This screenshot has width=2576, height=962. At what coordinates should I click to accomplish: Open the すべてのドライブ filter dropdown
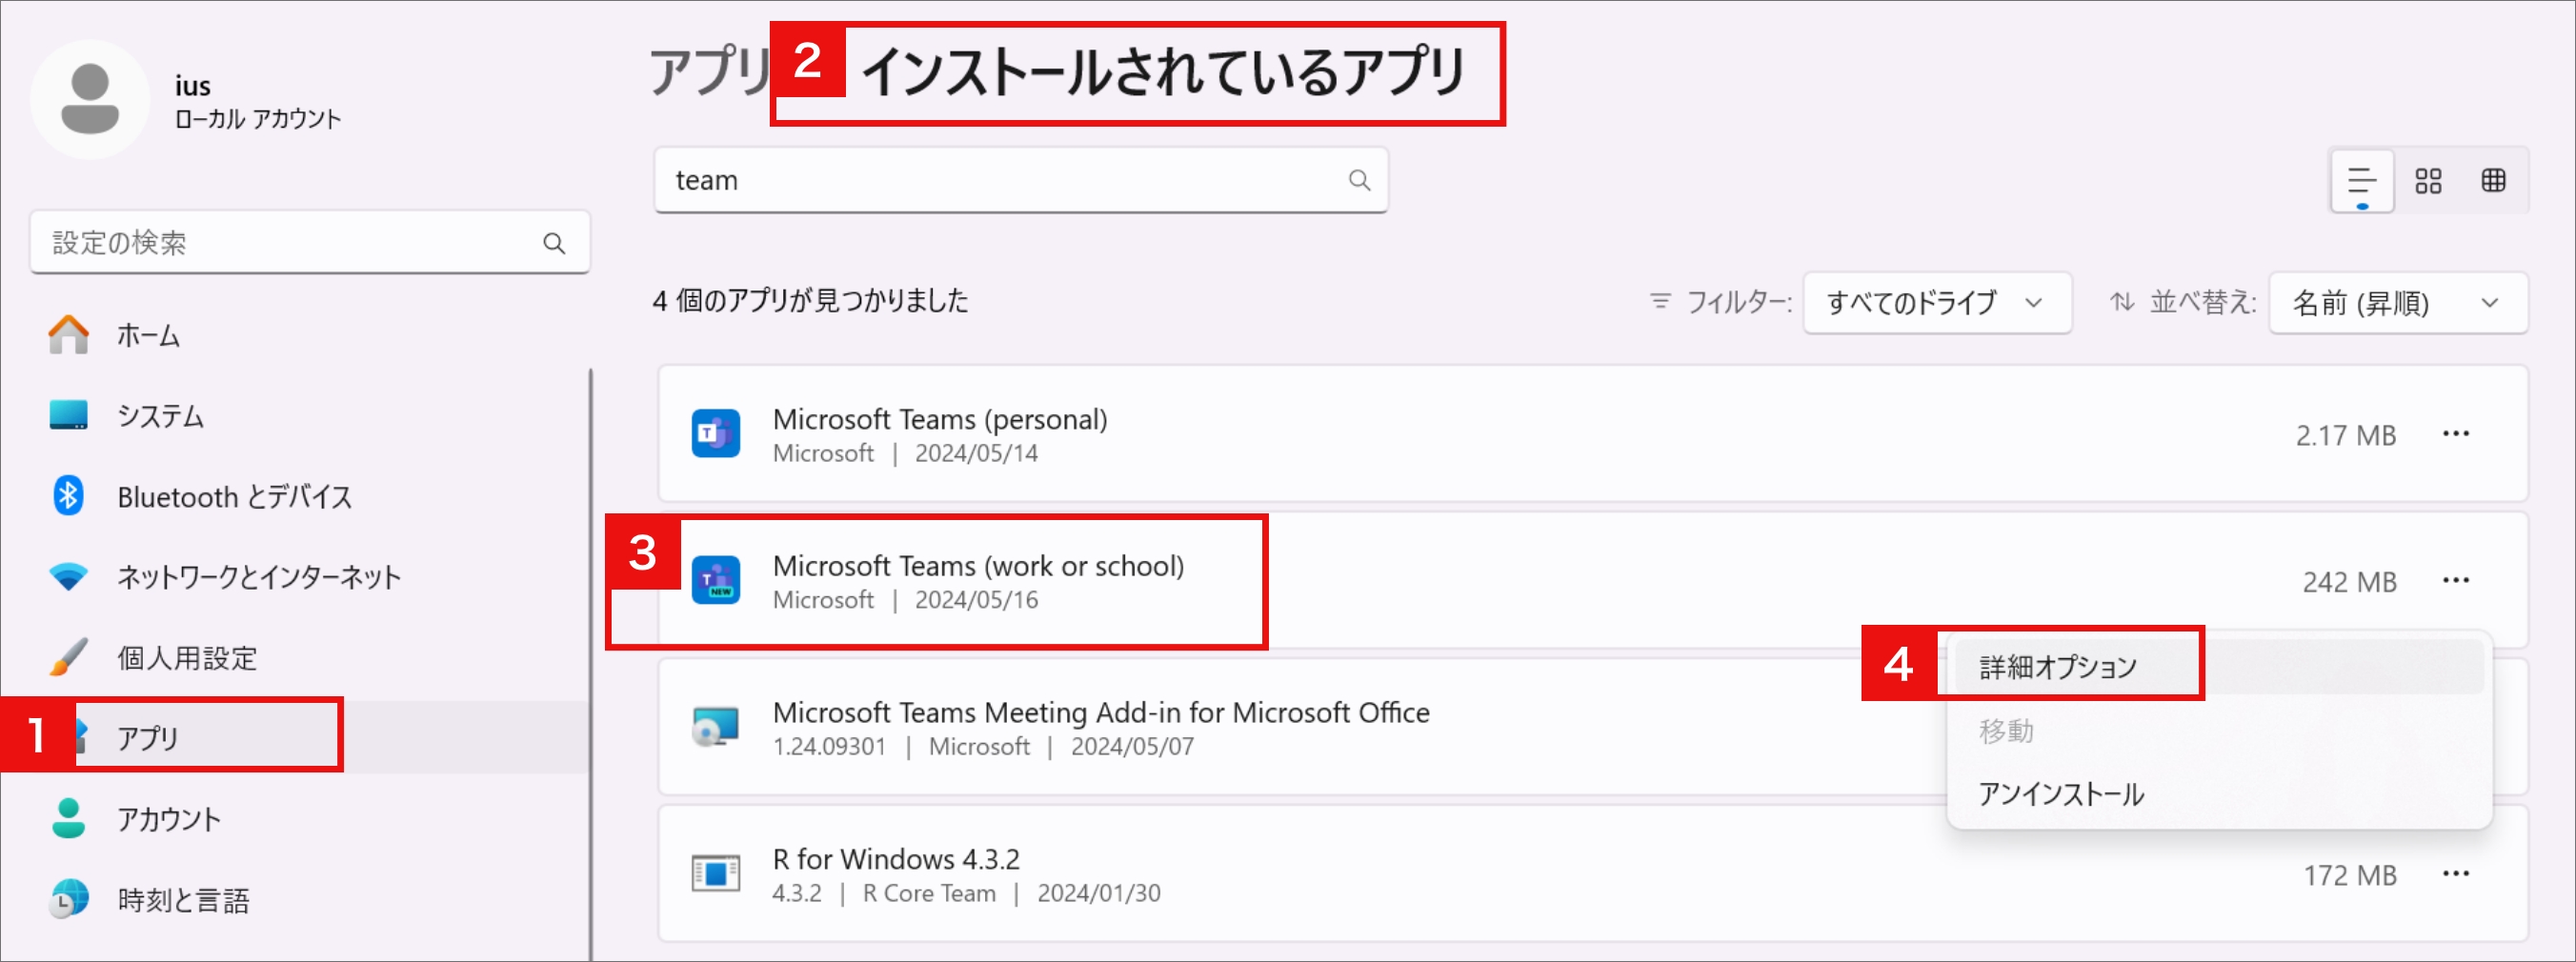tap(1937, 302)
